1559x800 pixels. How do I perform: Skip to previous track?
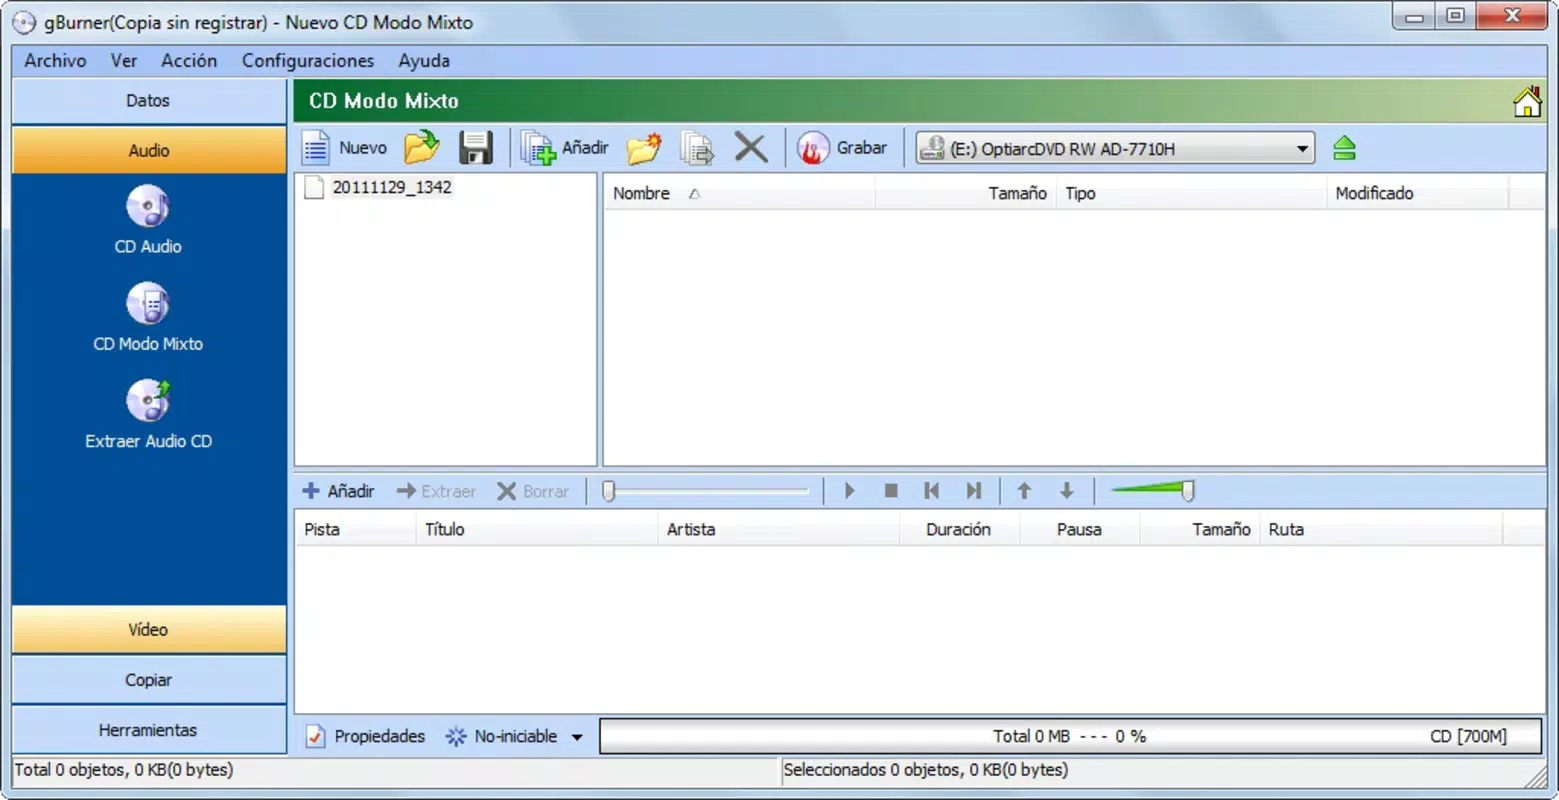(x=932, y=491)
